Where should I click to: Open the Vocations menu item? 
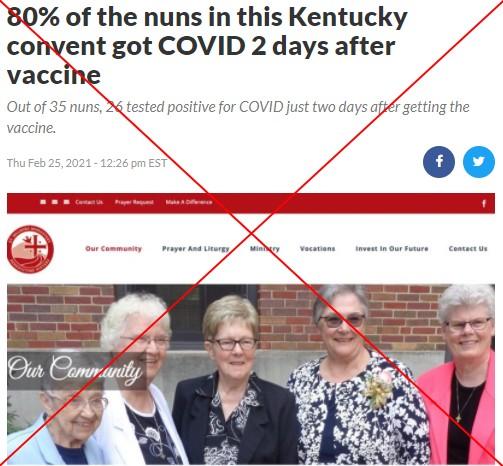click(x=317, y=249)
